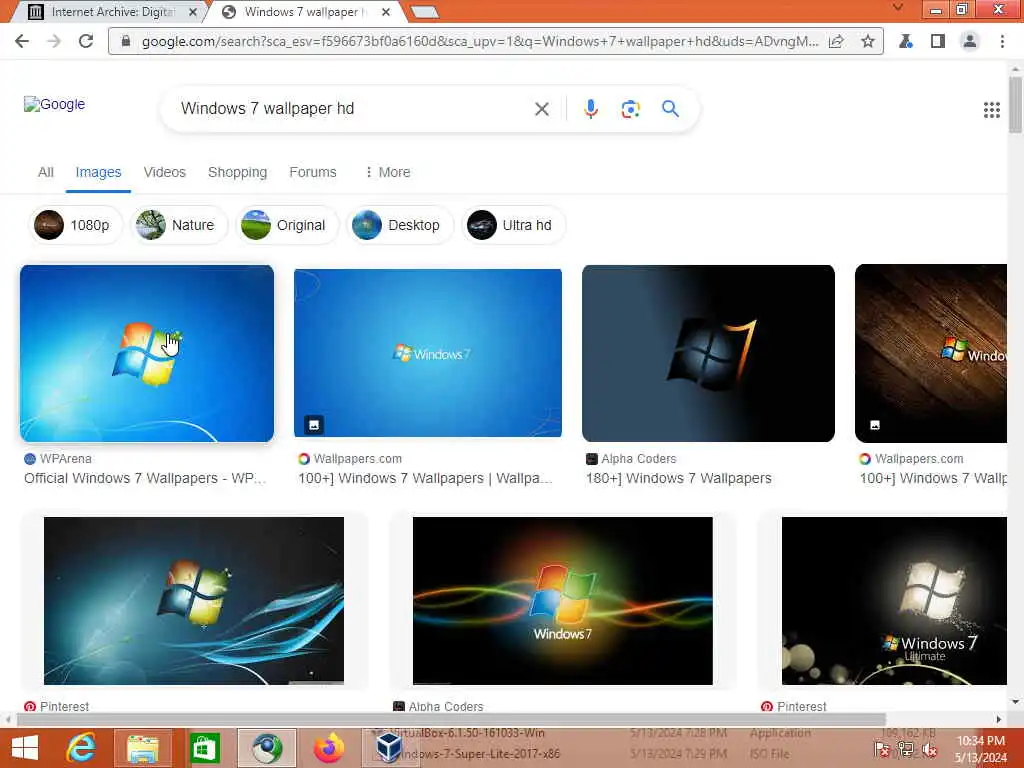Toggle the browser side panel icon
The width and height of the screenshot is (1024, 768).
click(x=938, y=41)
